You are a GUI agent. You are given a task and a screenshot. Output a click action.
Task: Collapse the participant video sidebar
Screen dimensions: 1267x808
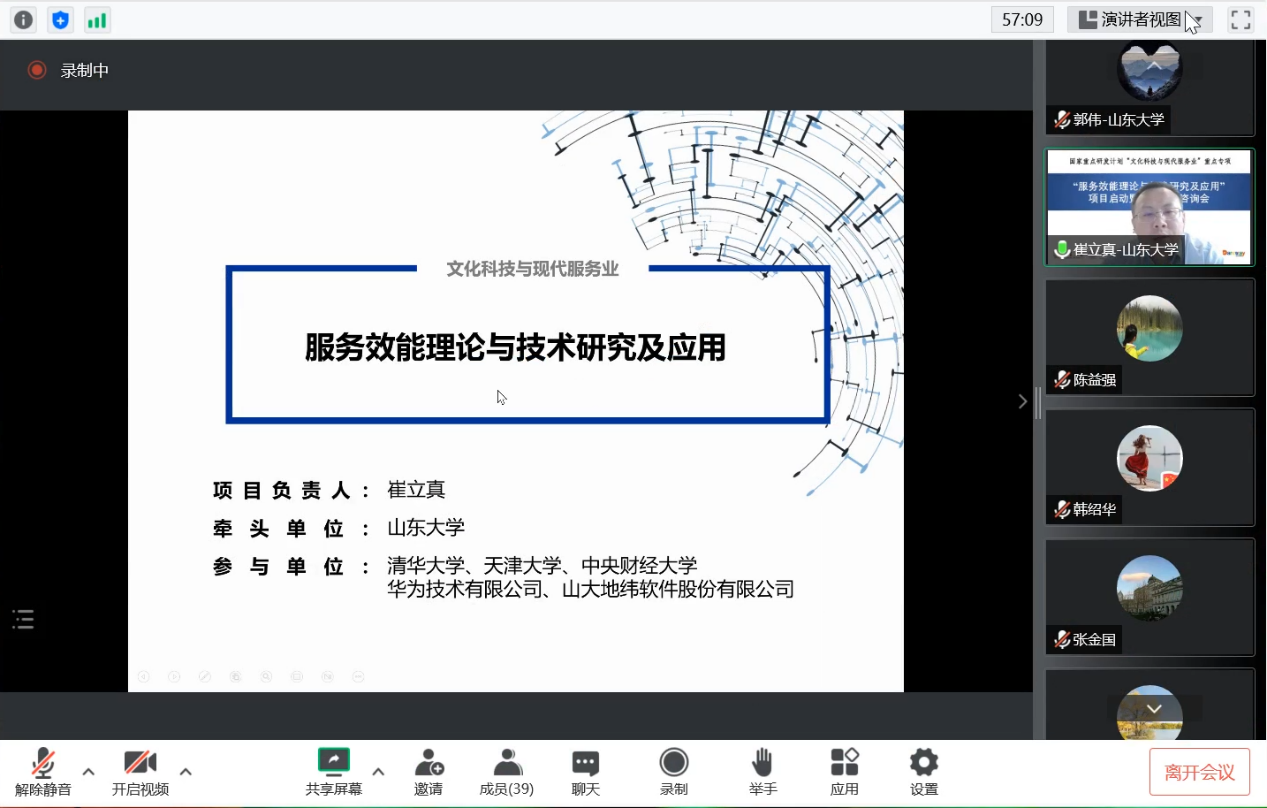click(x=1022, y=401)
